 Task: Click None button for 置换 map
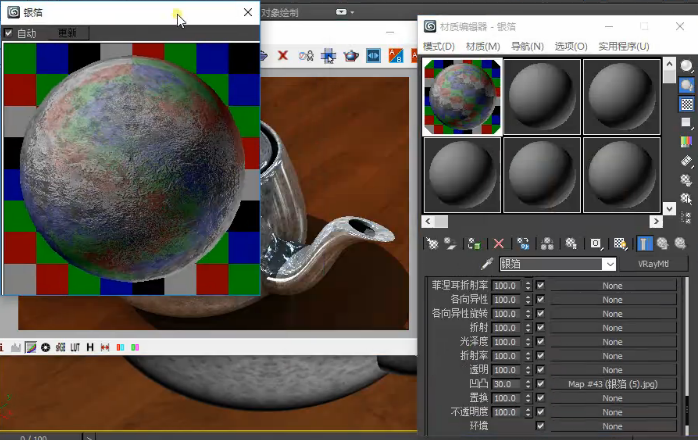click(613, 398)
